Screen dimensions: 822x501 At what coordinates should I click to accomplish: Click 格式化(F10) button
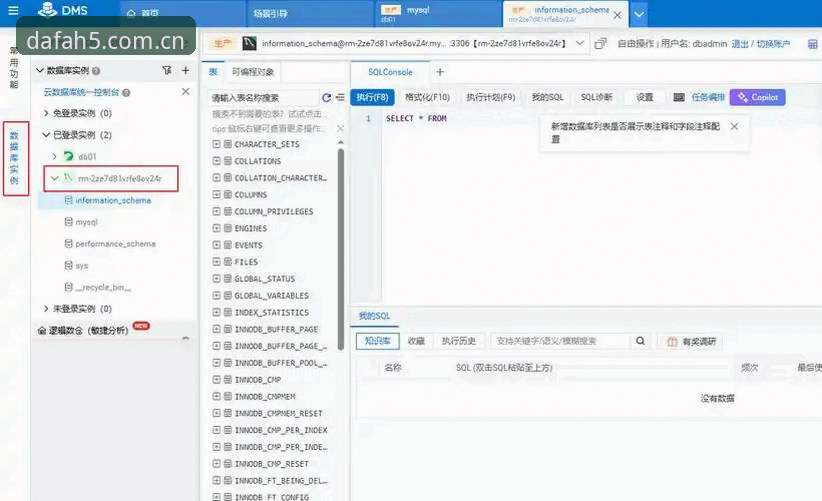click(427, 97)
